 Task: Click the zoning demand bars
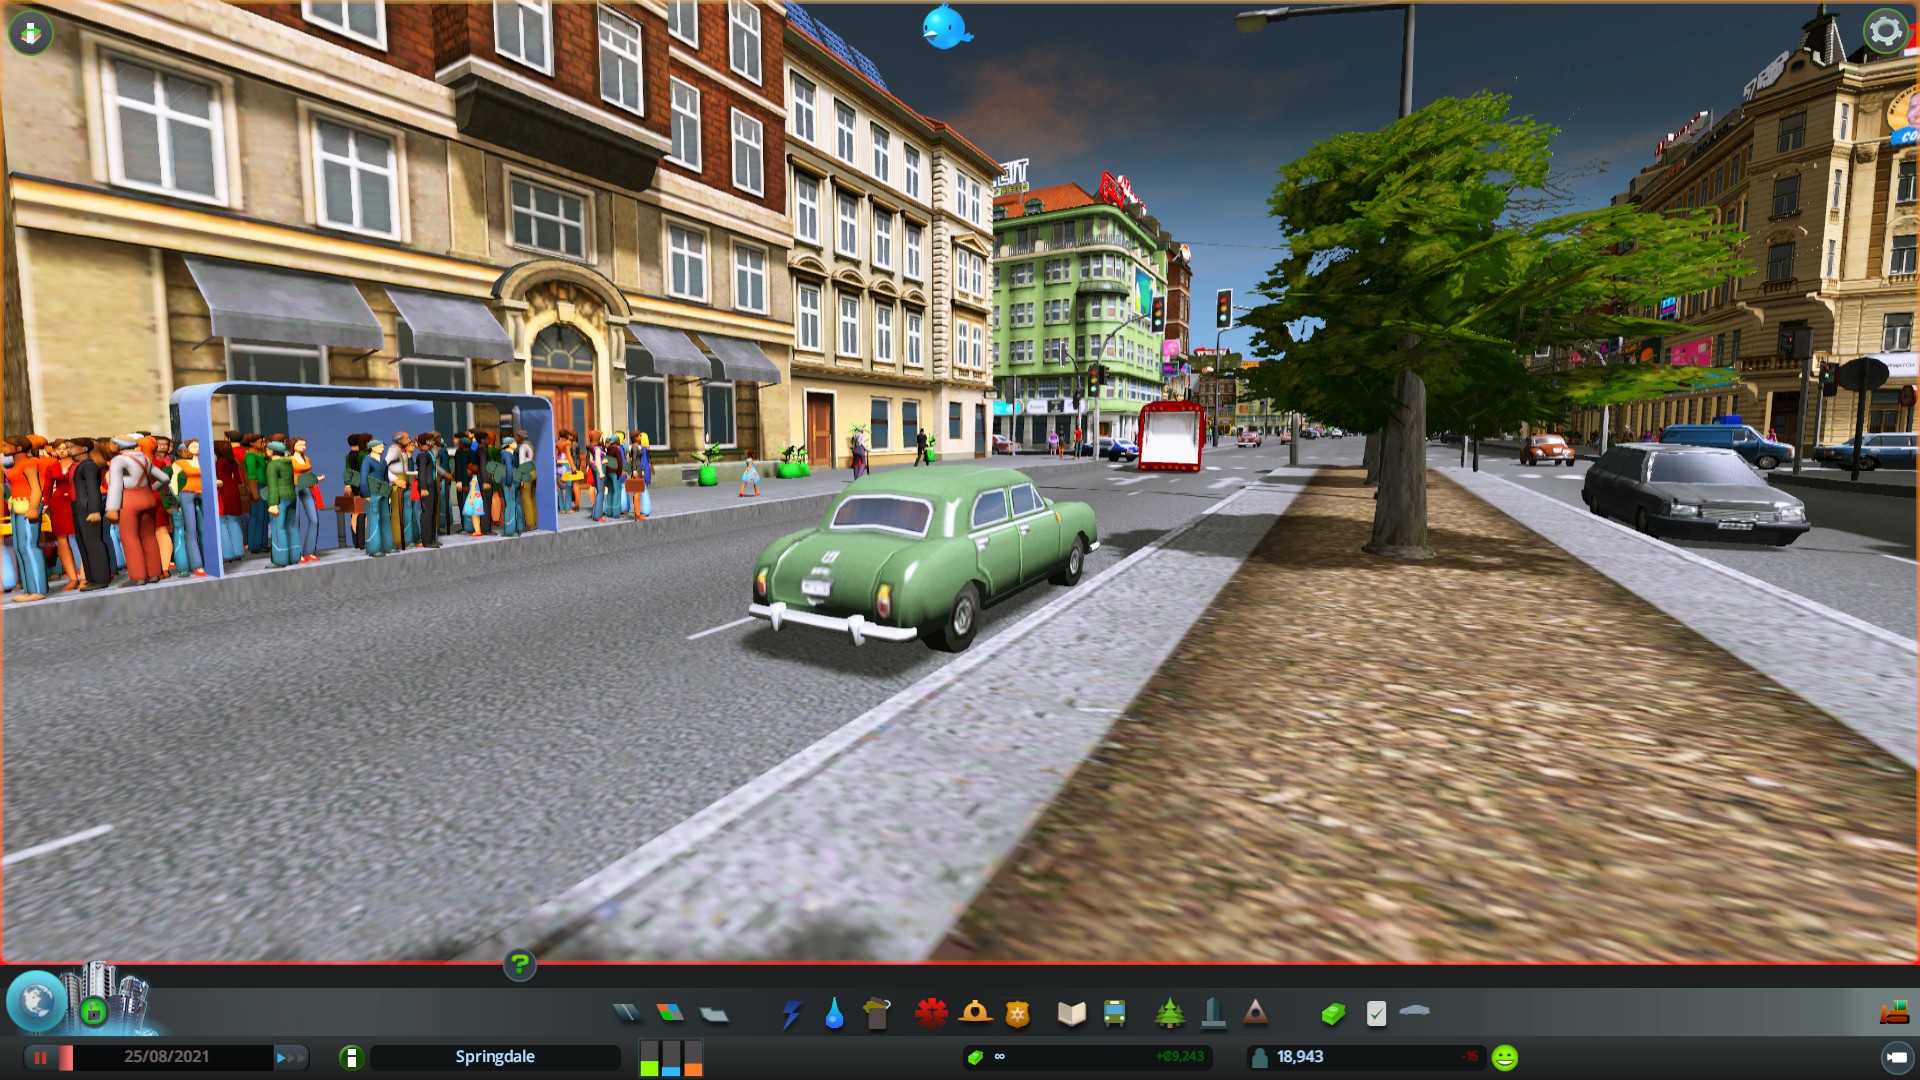coord(671,1057)
